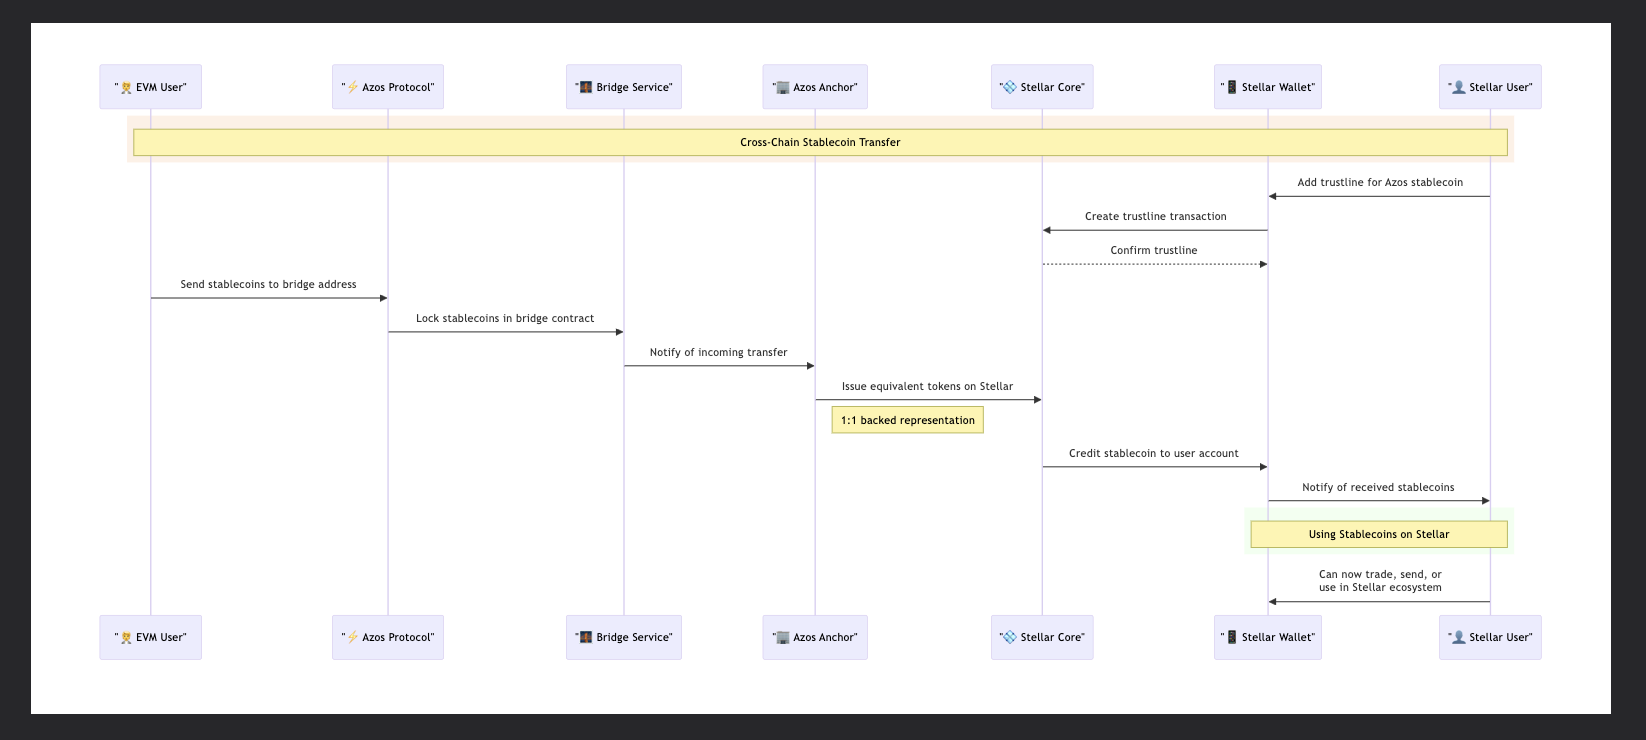Click the bridge icon in bottom Bridge Service box
Viewport: 1646px width, 740px height.
pyautogui.click(x=586, y=637)
